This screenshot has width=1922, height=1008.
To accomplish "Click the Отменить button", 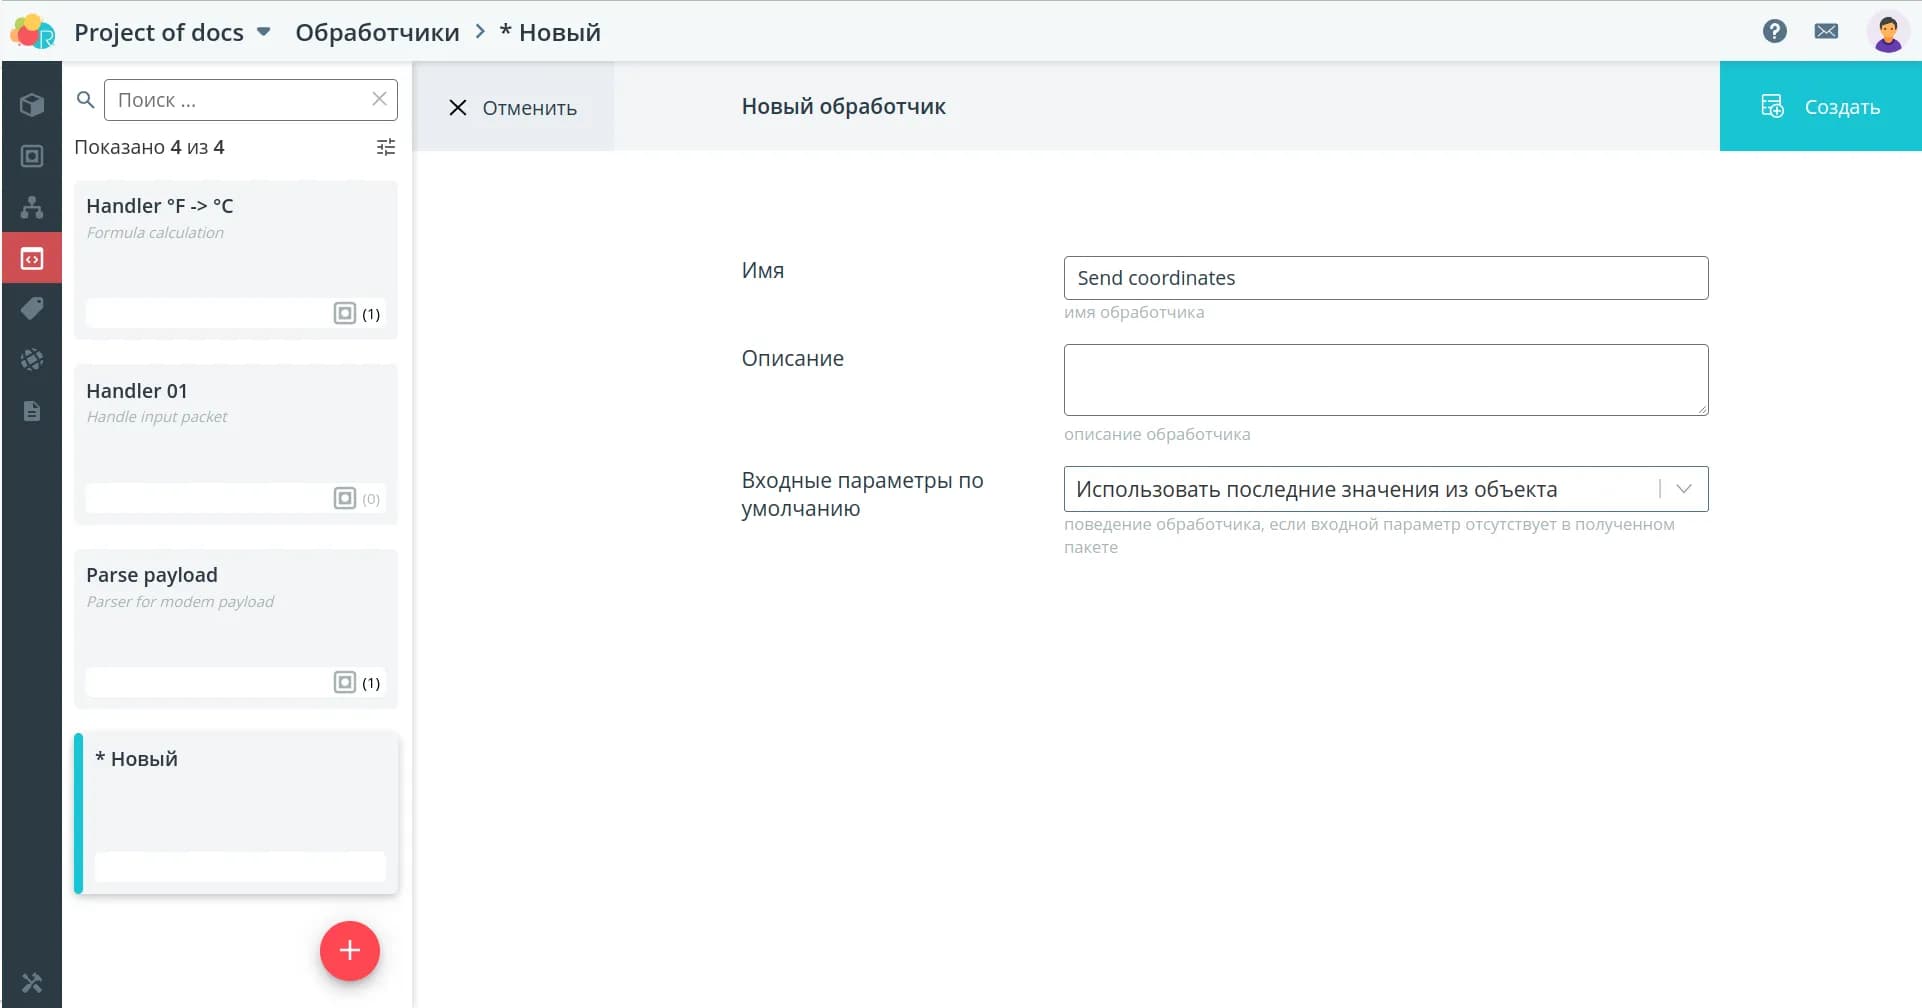I will click(513, 107).
